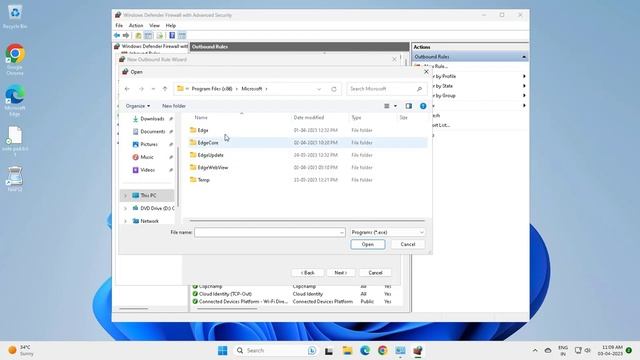This screenshot has width=640, height=360.
Task: Select This PC in navigation pane
Action: click(148, 196)
